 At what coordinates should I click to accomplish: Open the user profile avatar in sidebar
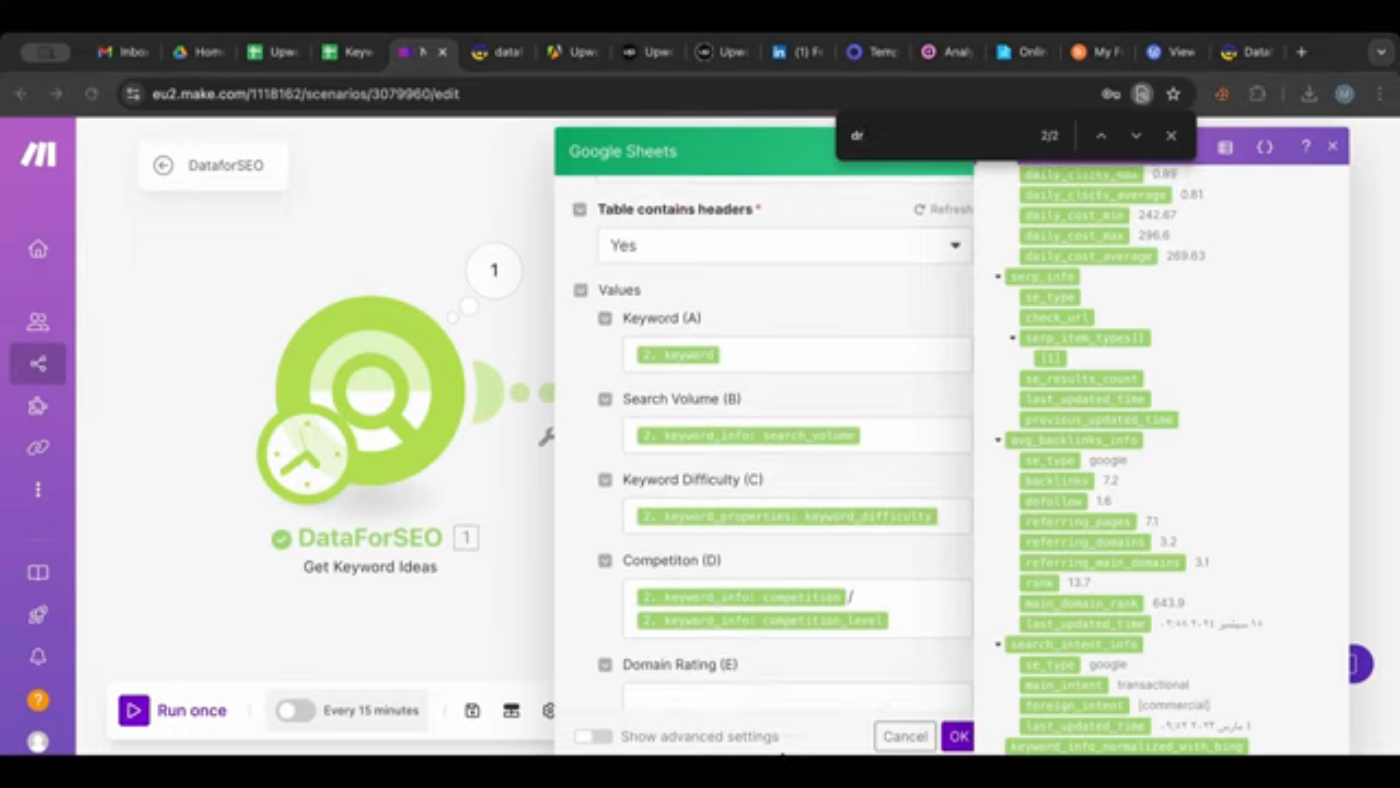38,742
